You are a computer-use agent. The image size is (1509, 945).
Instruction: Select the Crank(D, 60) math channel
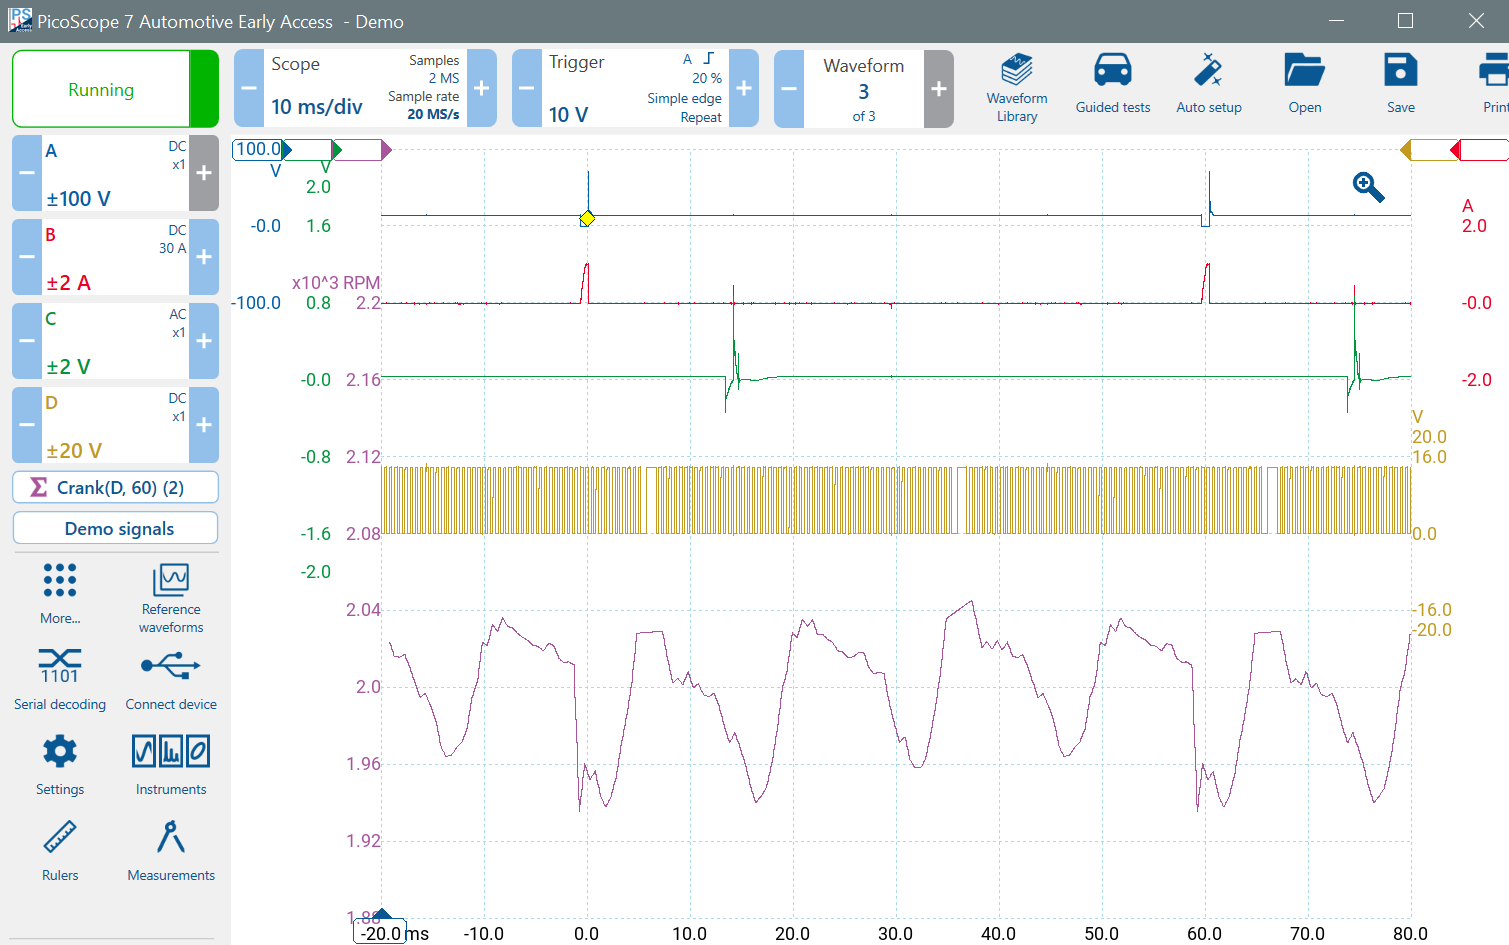click(116, 488)
